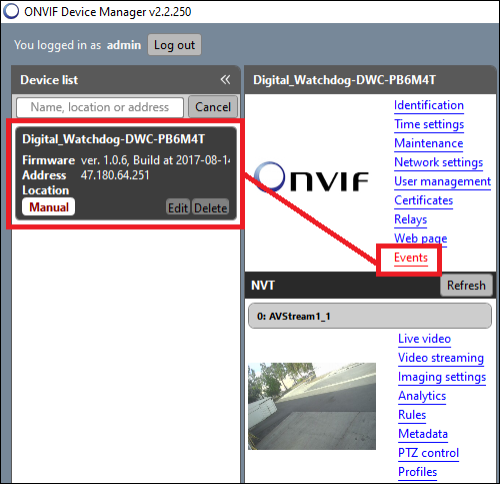This screenshot has width=500, height=484.
Task: Click the ONVIF Device Manager title icon
Action: tap(11, 11)
